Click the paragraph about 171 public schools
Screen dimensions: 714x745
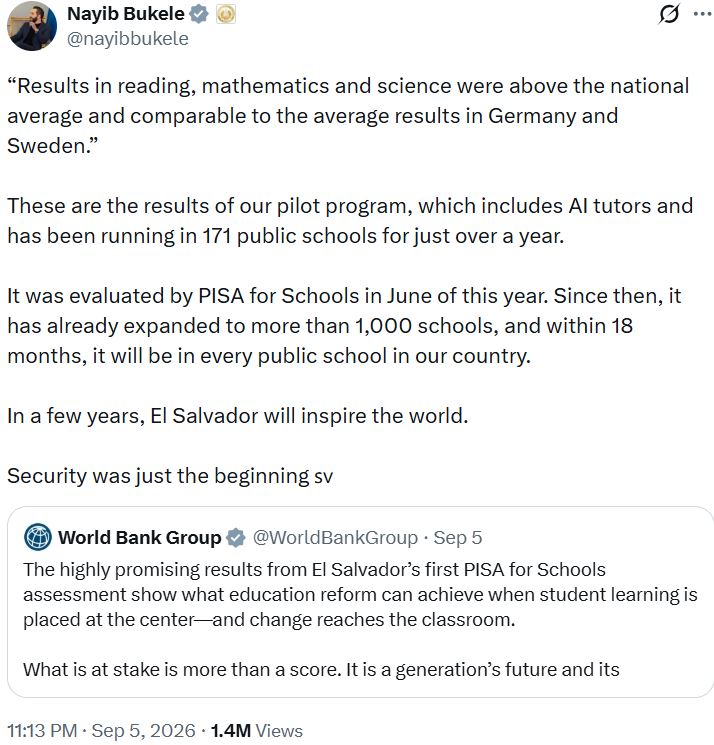pos(350,220)
